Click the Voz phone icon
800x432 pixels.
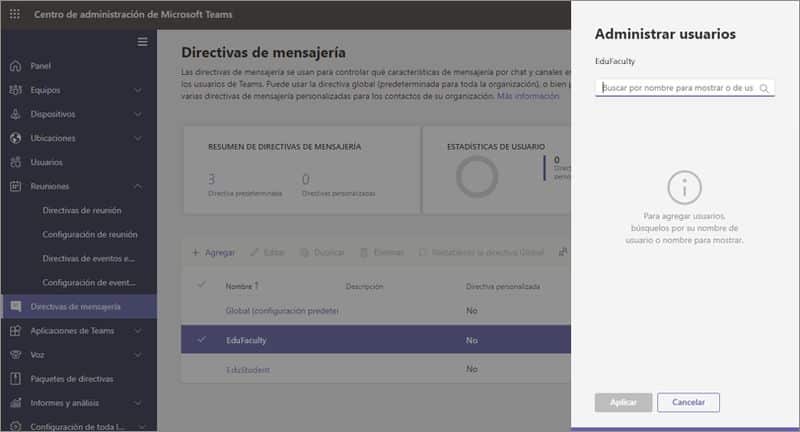15,354
